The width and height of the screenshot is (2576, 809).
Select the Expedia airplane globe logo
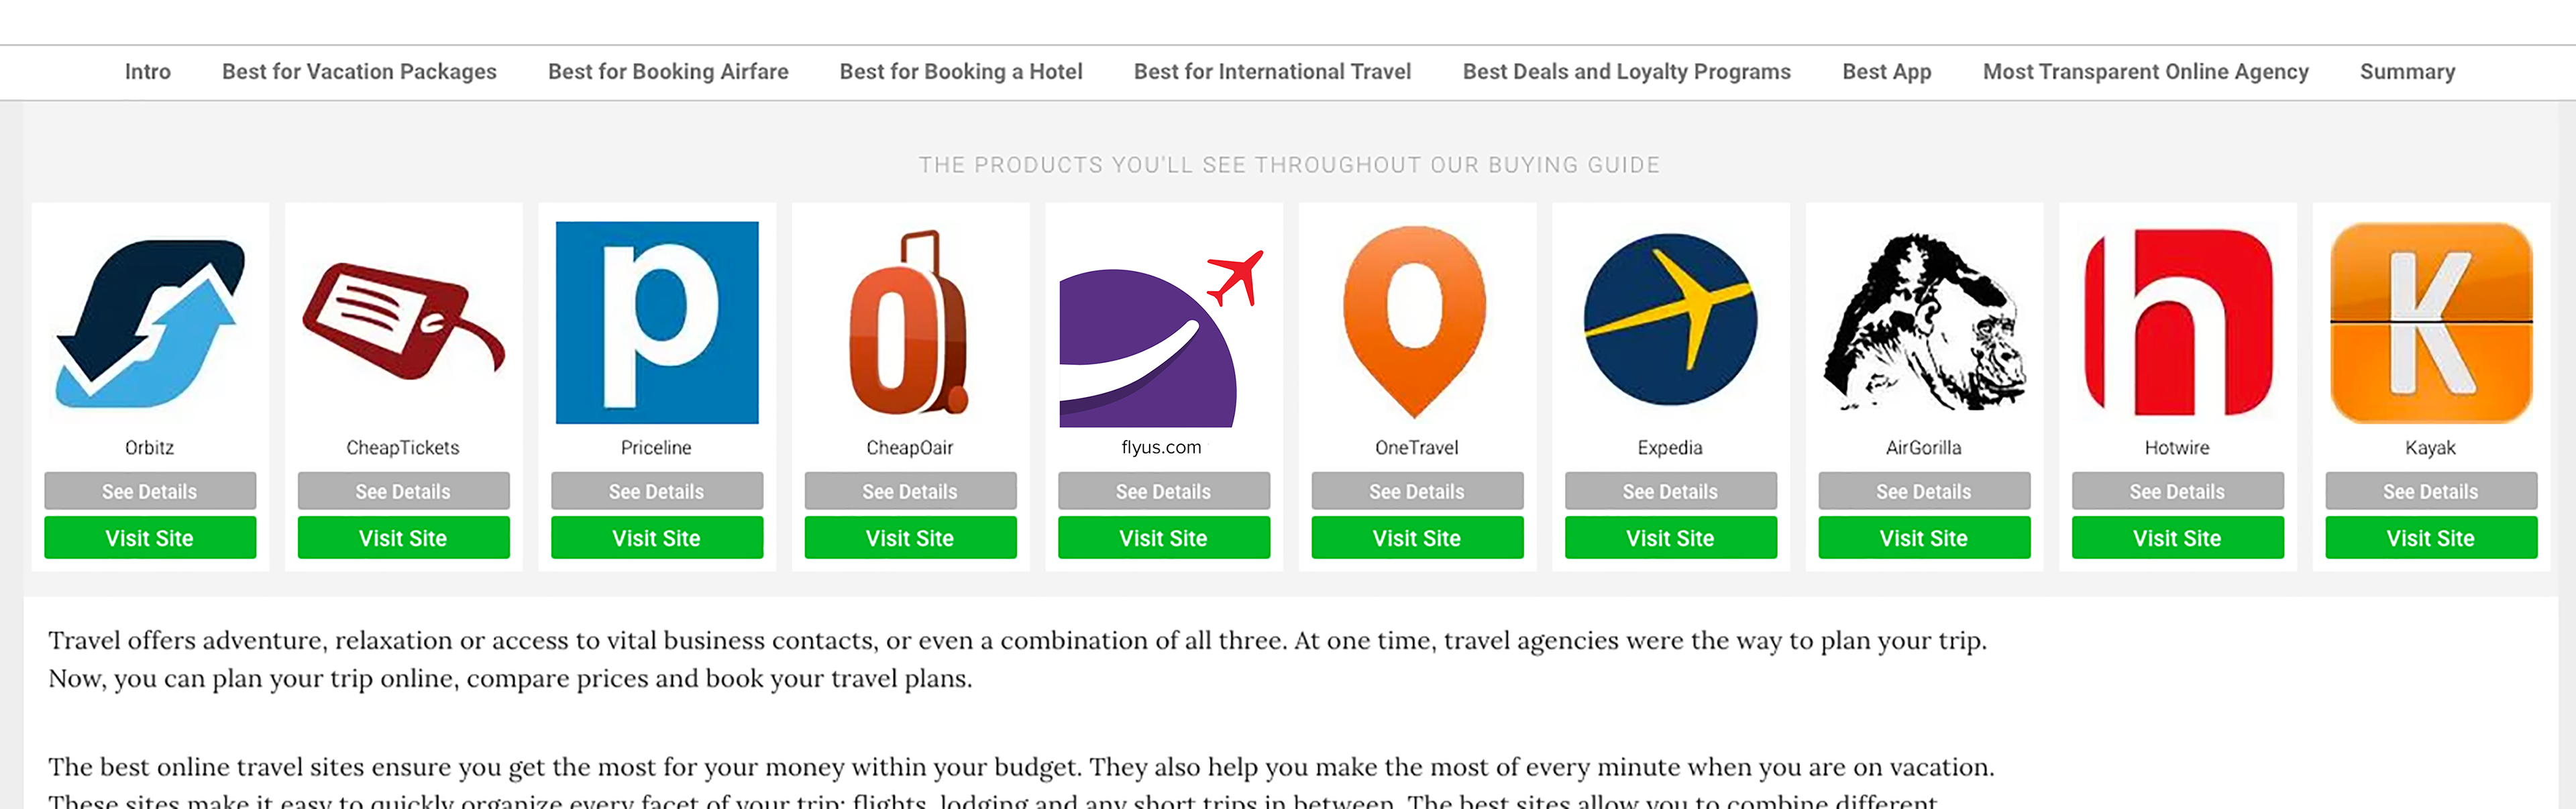point(1670,320)
